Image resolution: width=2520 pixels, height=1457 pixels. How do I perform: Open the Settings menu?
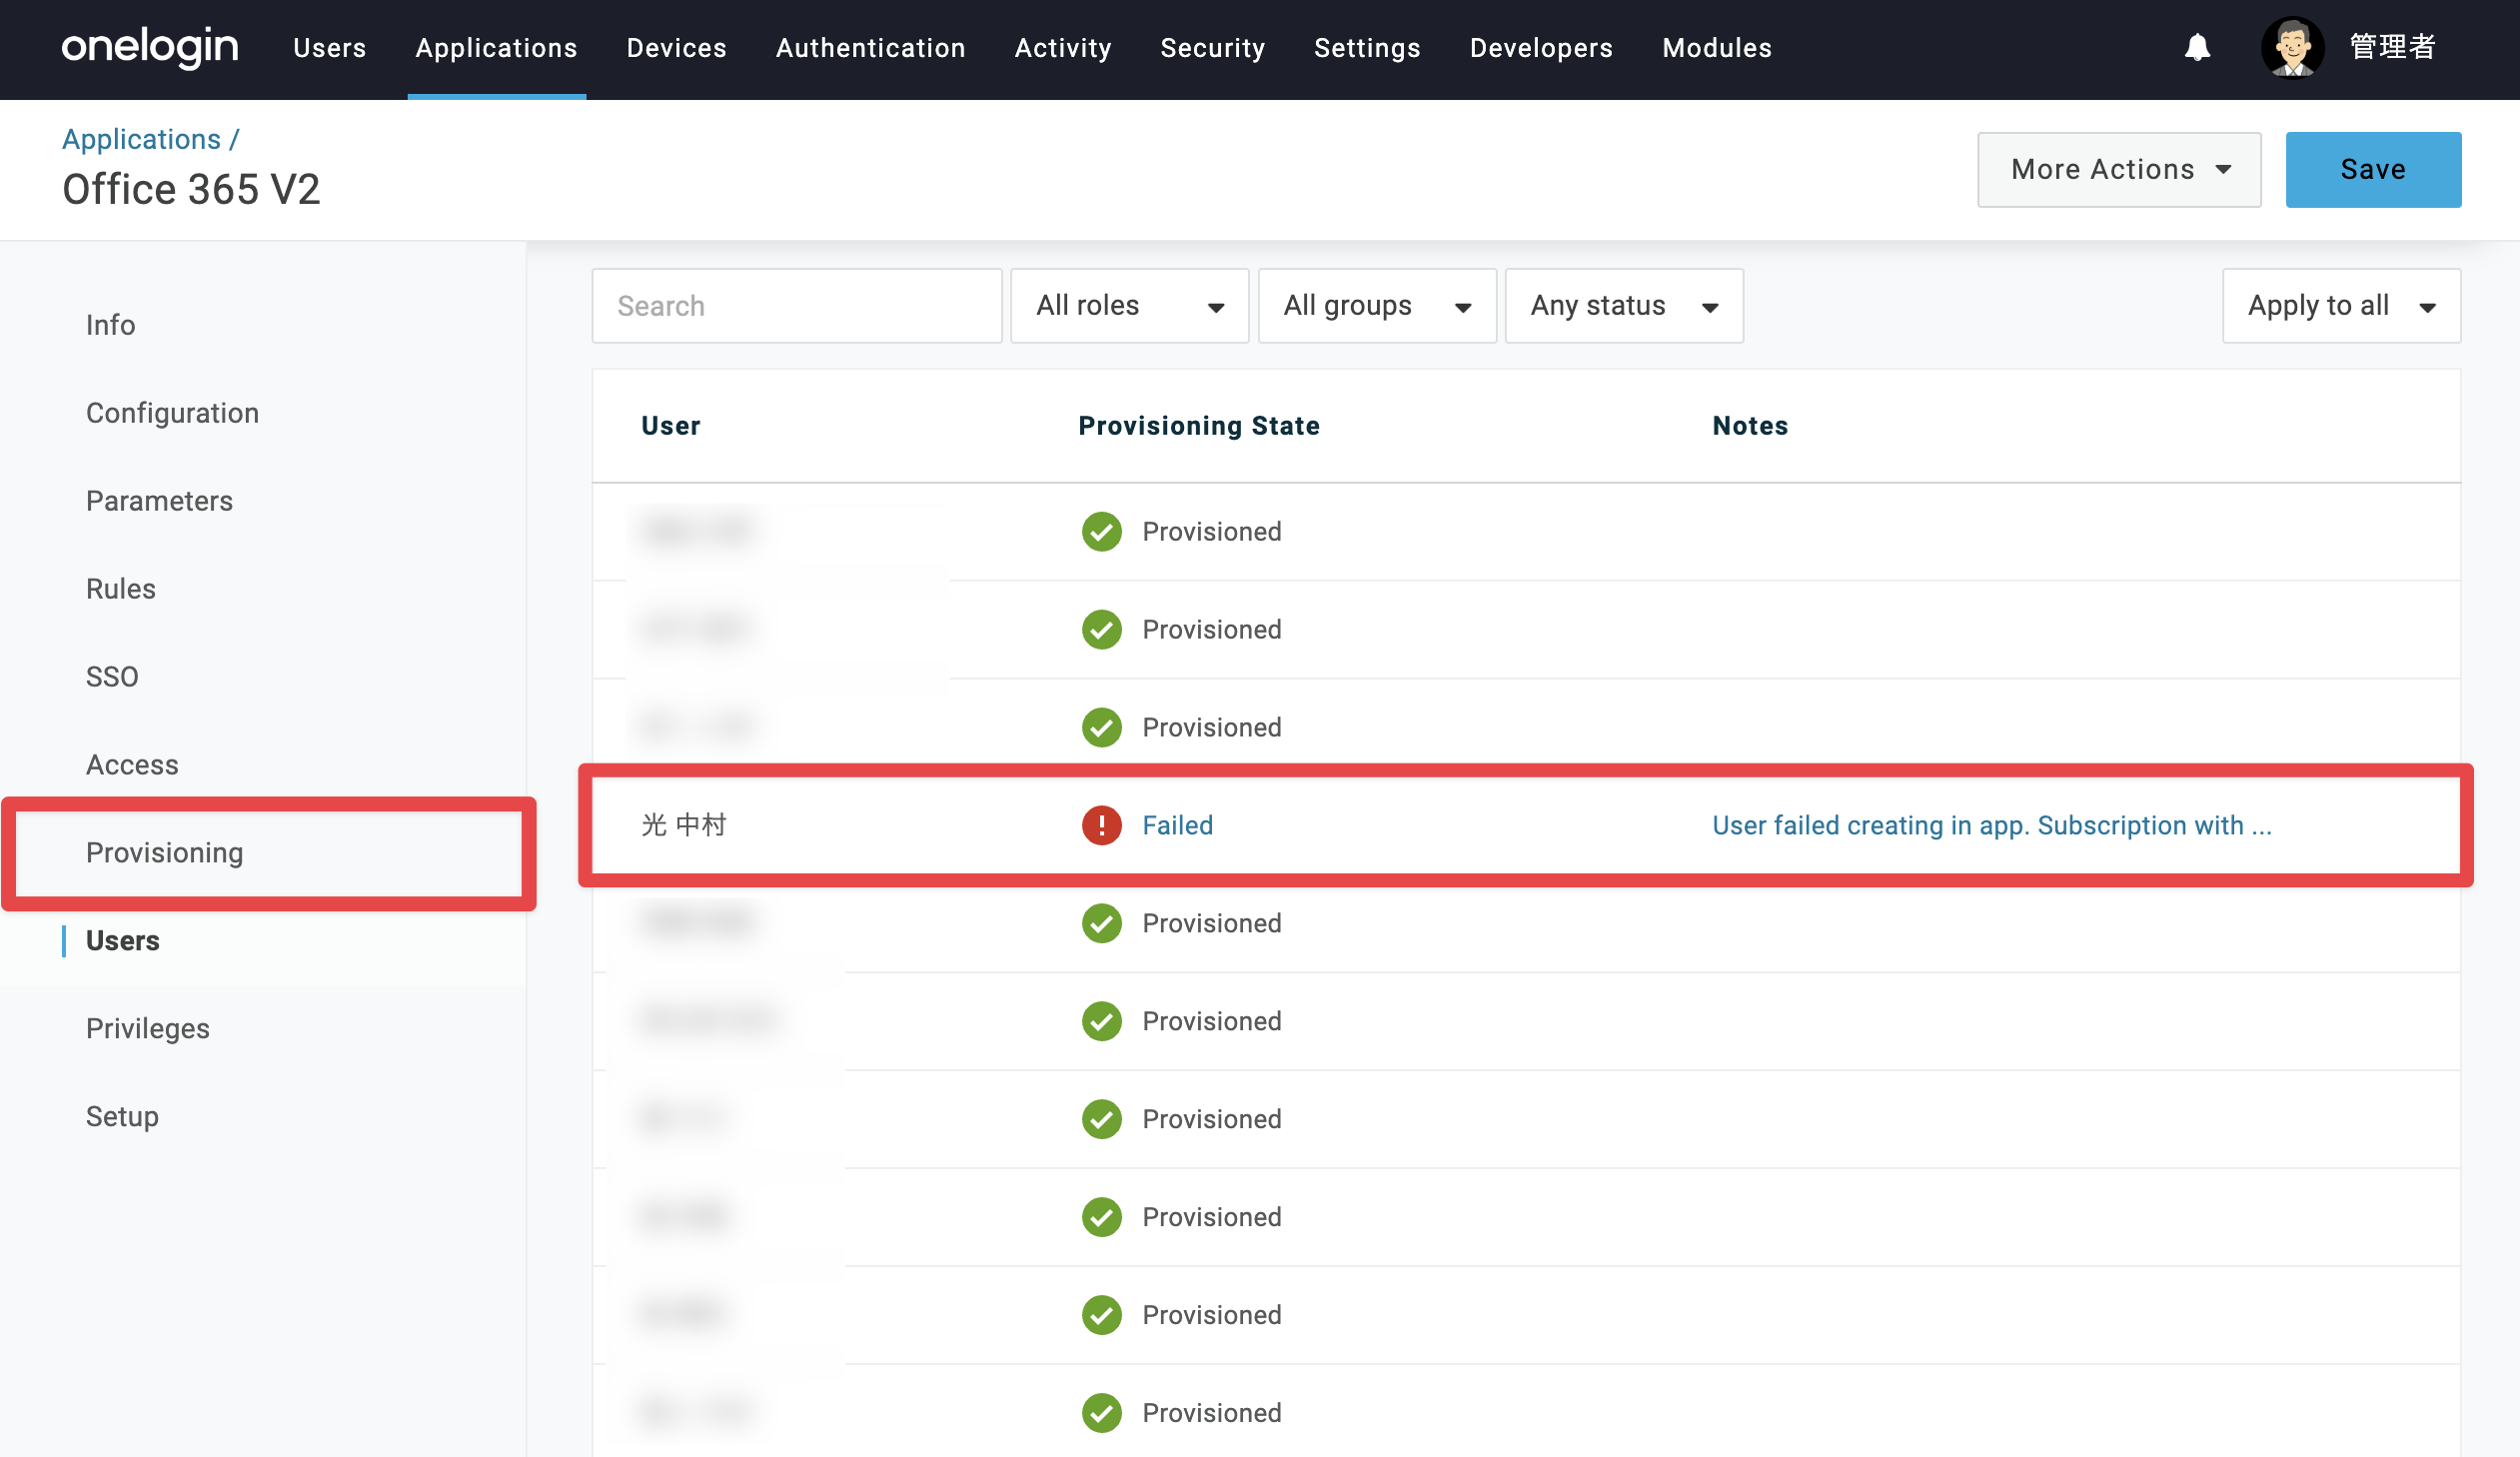1367,48
